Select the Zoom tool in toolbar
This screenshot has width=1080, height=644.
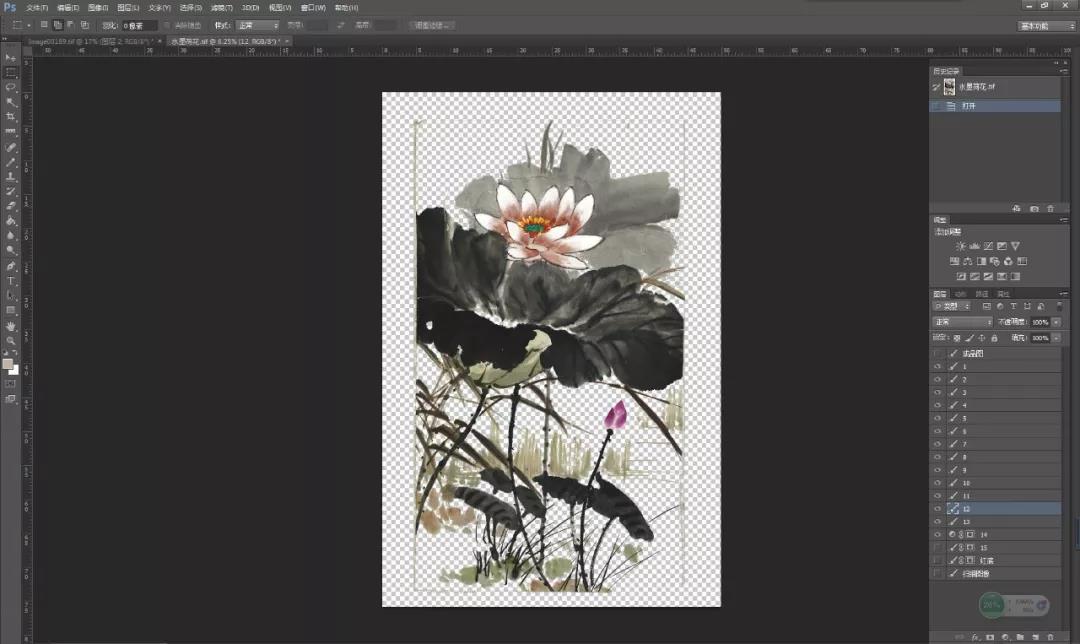tap(11, 341)
